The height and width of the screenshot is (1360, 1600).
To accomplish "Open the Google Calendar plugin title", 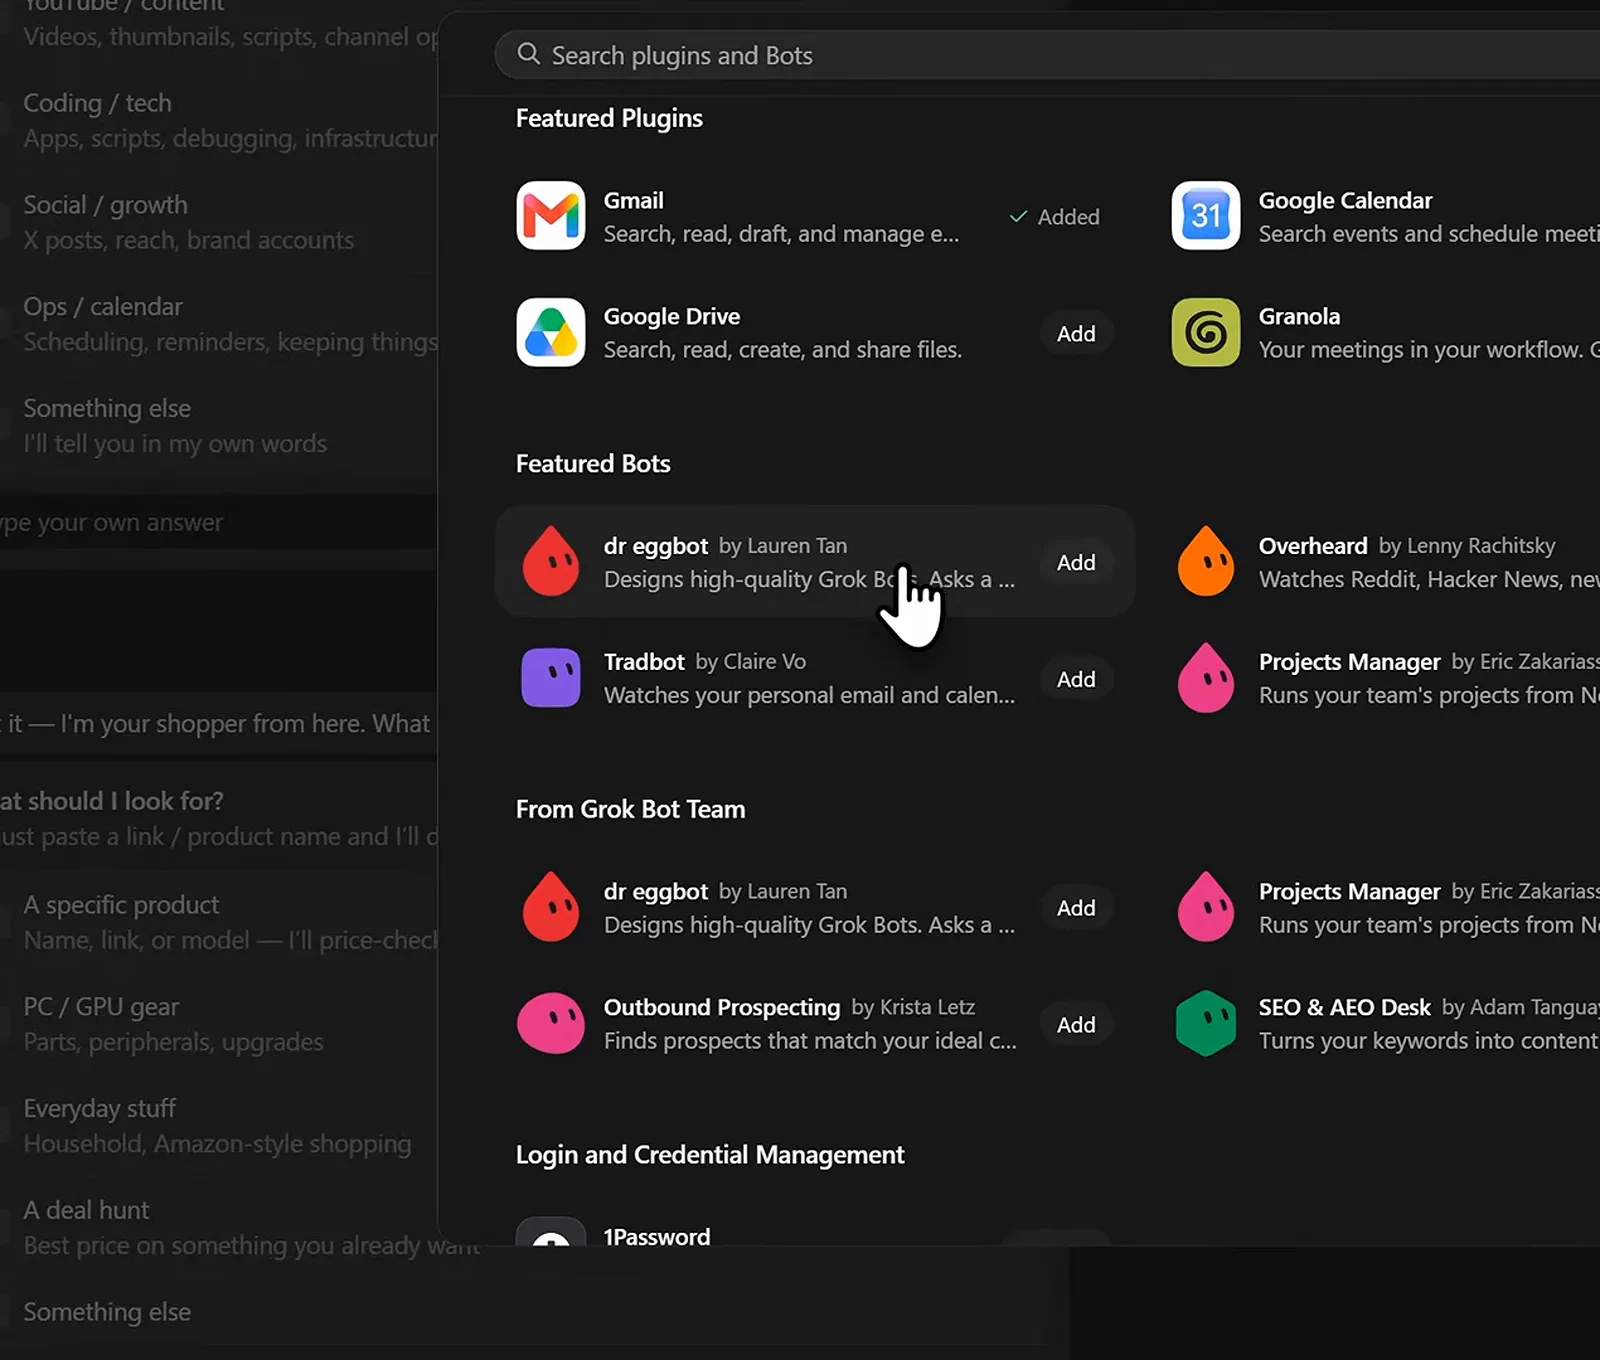I will [1345, 200].
